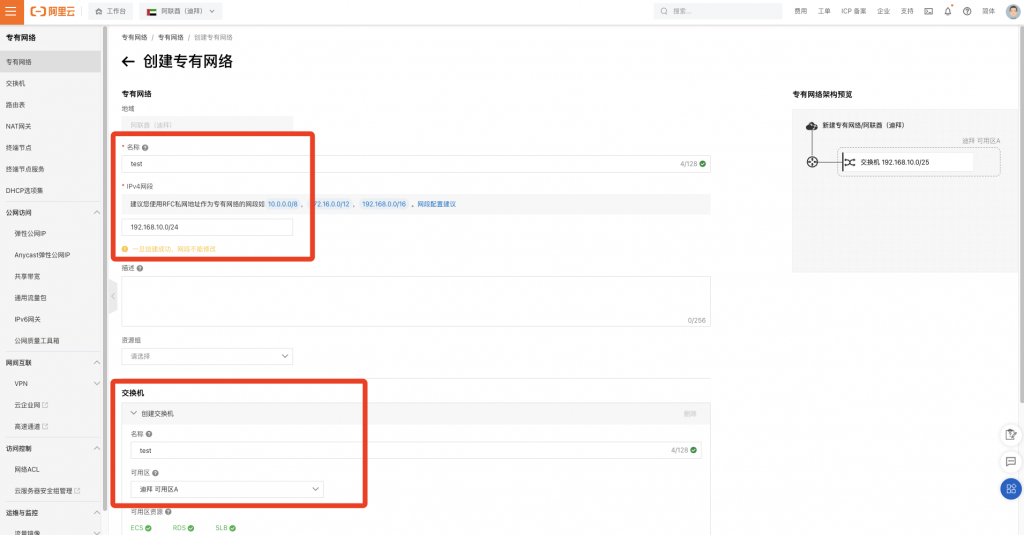Click the 阿里云 logo

(53, 11)
